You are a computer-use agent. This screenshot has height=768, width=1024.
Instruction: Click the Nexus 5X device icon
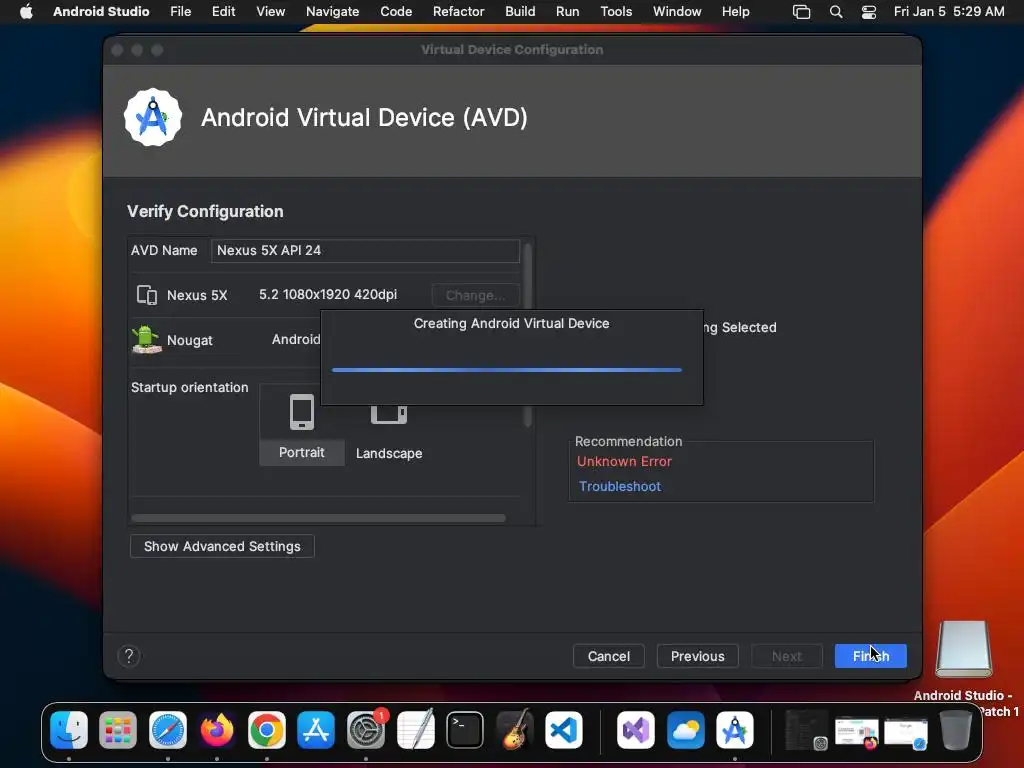pos(146,295)
